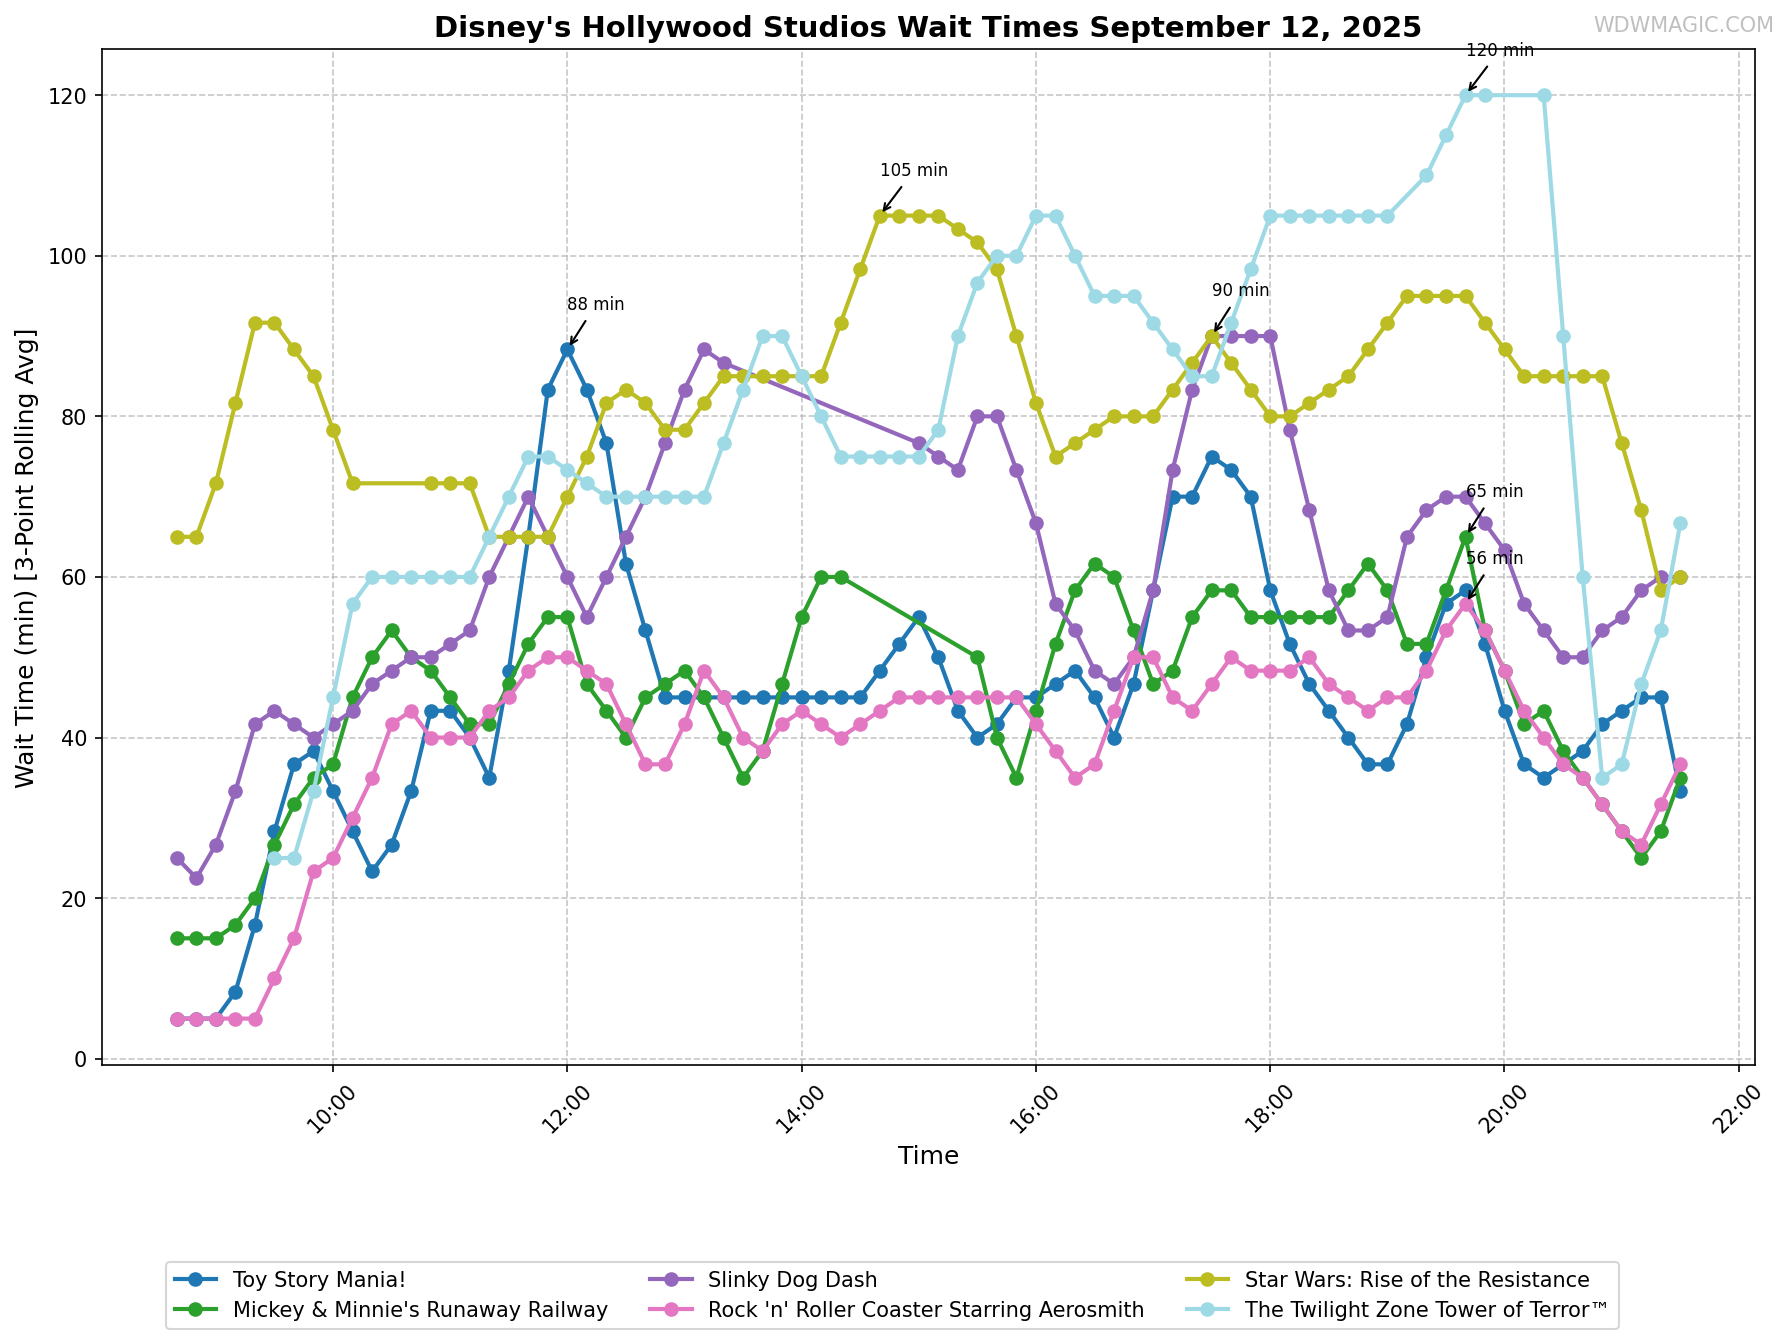Click the 88 min peak annotation

[x=595, y=305]
